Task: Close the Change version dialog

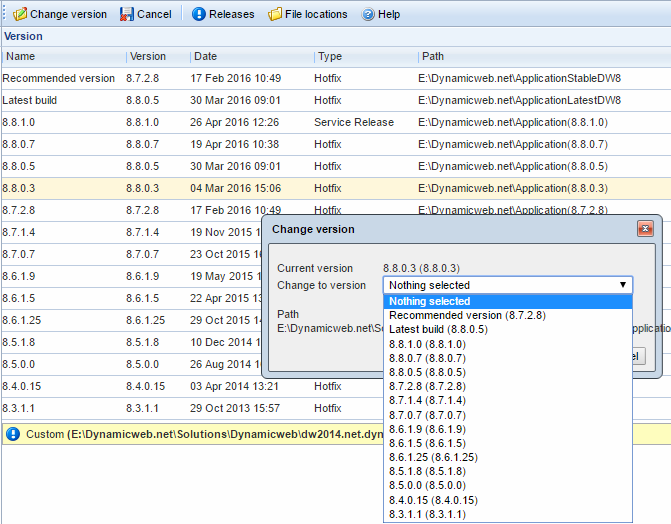Action: click(x=645, y=229)
